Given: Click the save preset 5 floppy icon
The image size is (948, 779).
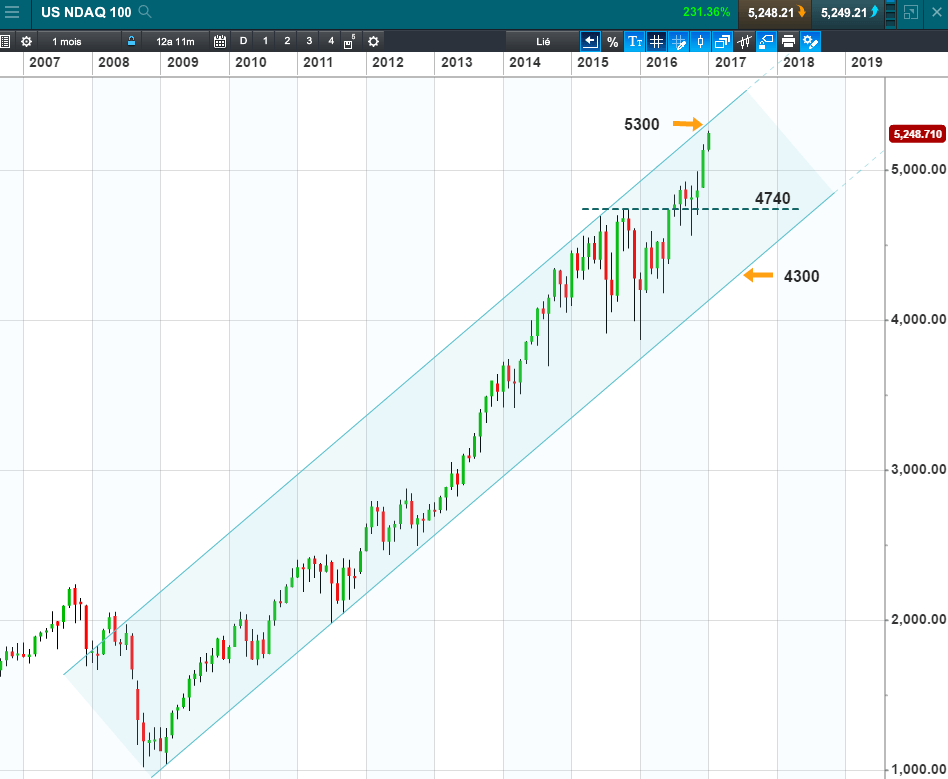Looking at the screenshot, I should tap(349, 42).
